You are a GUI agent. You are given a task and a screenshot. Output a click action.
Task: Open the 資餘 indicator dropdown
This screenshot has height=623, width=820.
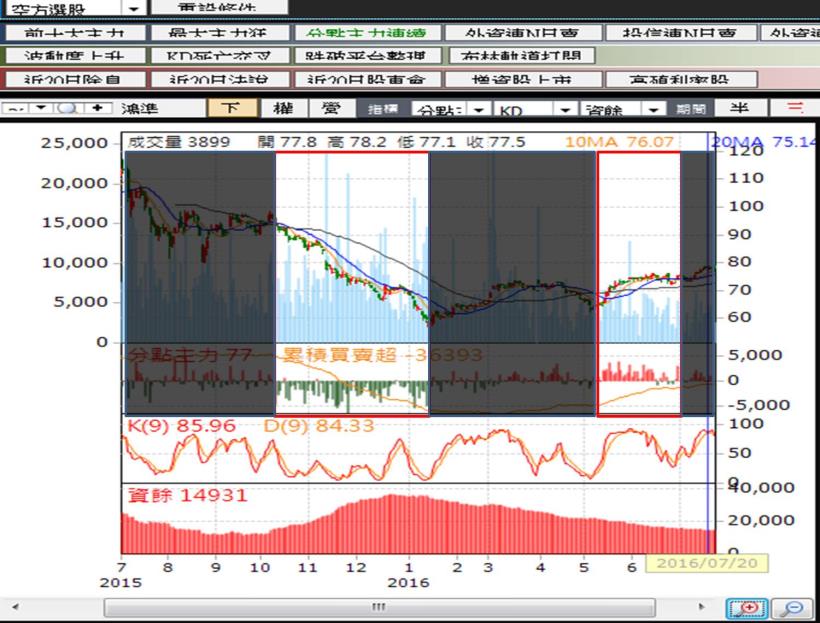[x=652, y=109]
